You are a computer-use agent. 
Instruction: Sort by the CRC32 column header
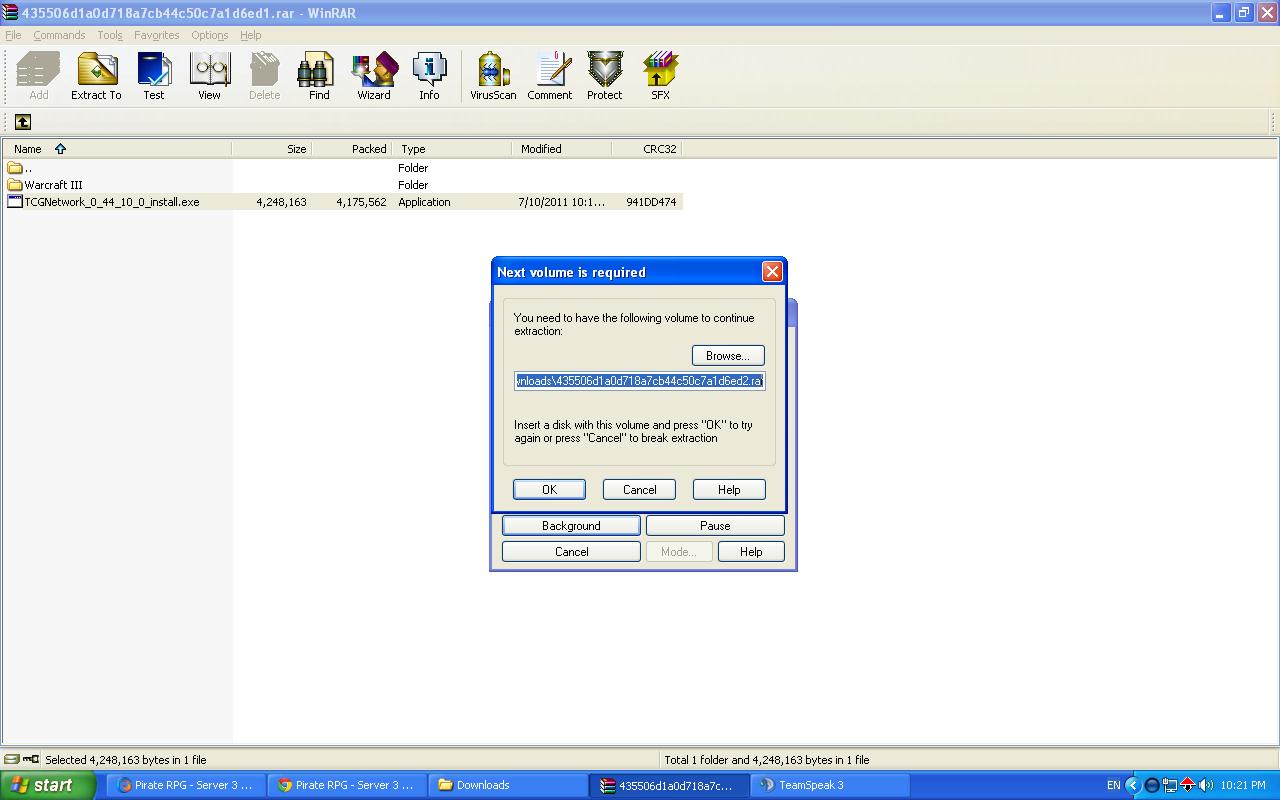click(646, 149)
